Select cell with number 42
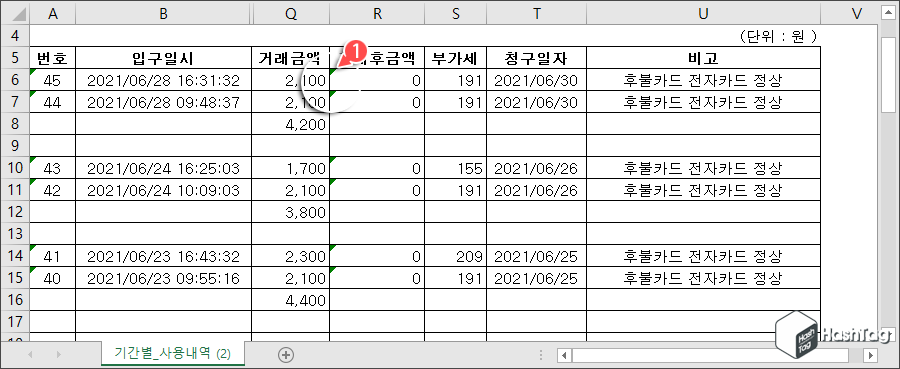 pos(53,190)
